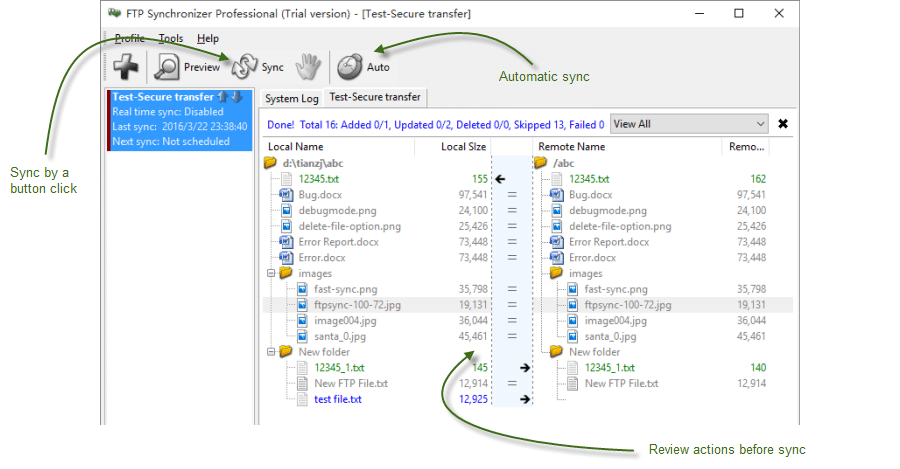Screen dimensions: 900x469
Task: Open the View All filter dropdown
Action: [688, 124]
